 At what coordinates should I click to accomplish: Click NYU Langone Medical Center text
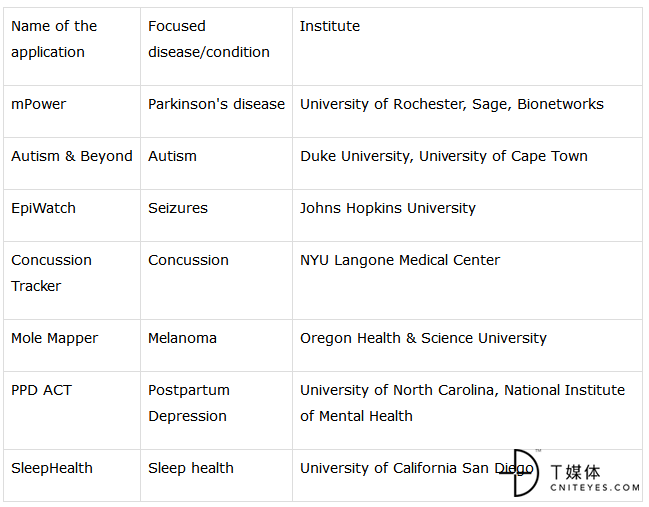[x=400, y=260]
